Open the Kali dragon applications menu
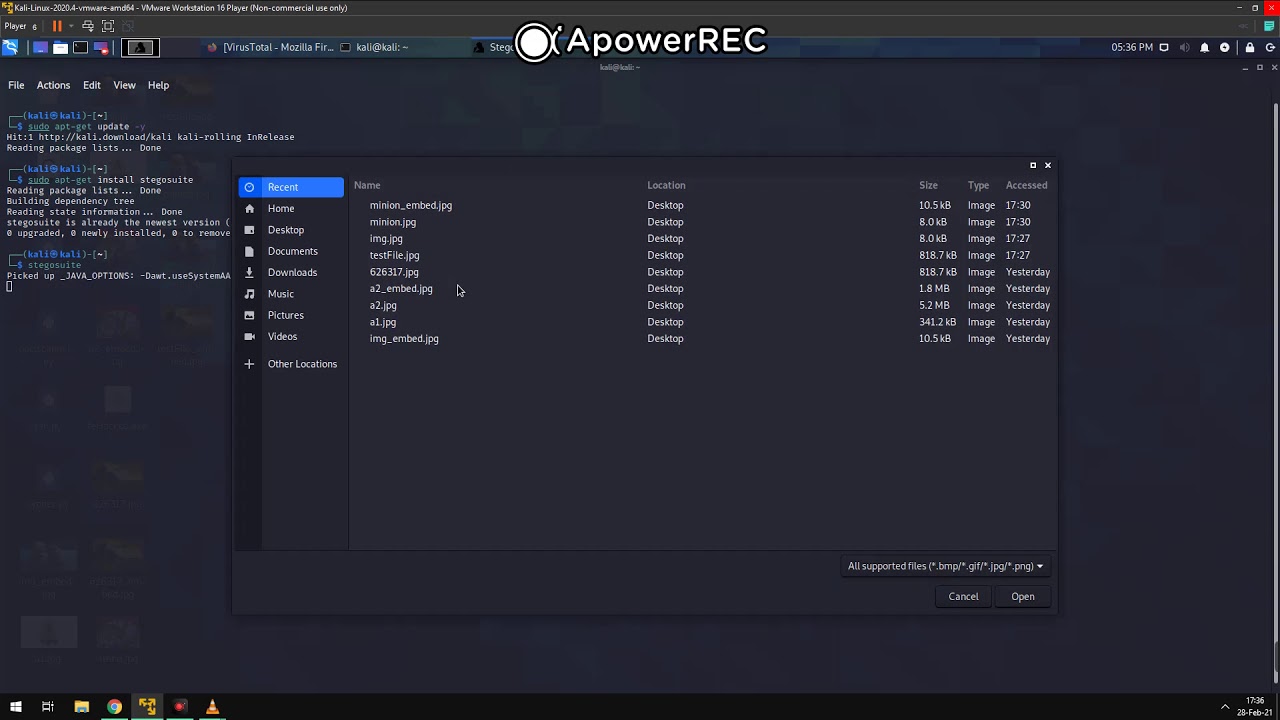This screenshot has width=1280, height=720. (x=10, y=47)
